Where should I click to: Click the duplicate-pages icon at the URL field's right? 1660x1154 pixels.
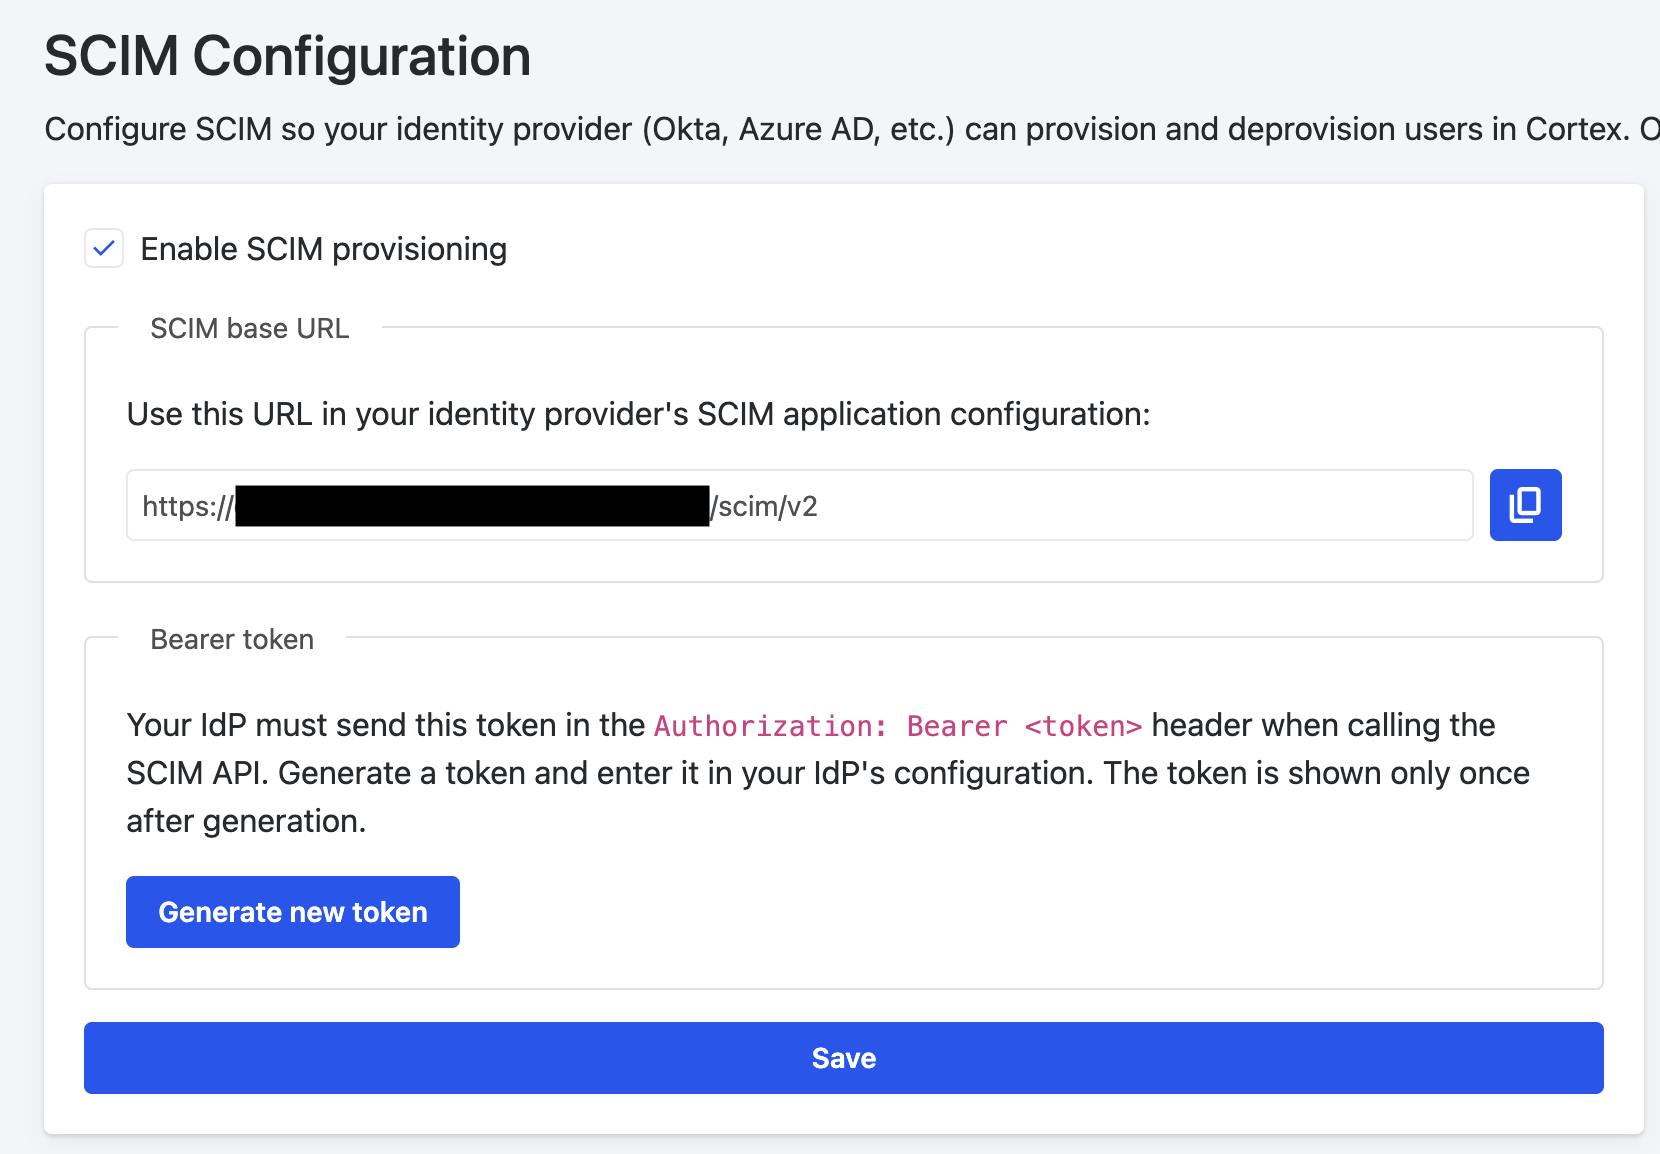1524,505
